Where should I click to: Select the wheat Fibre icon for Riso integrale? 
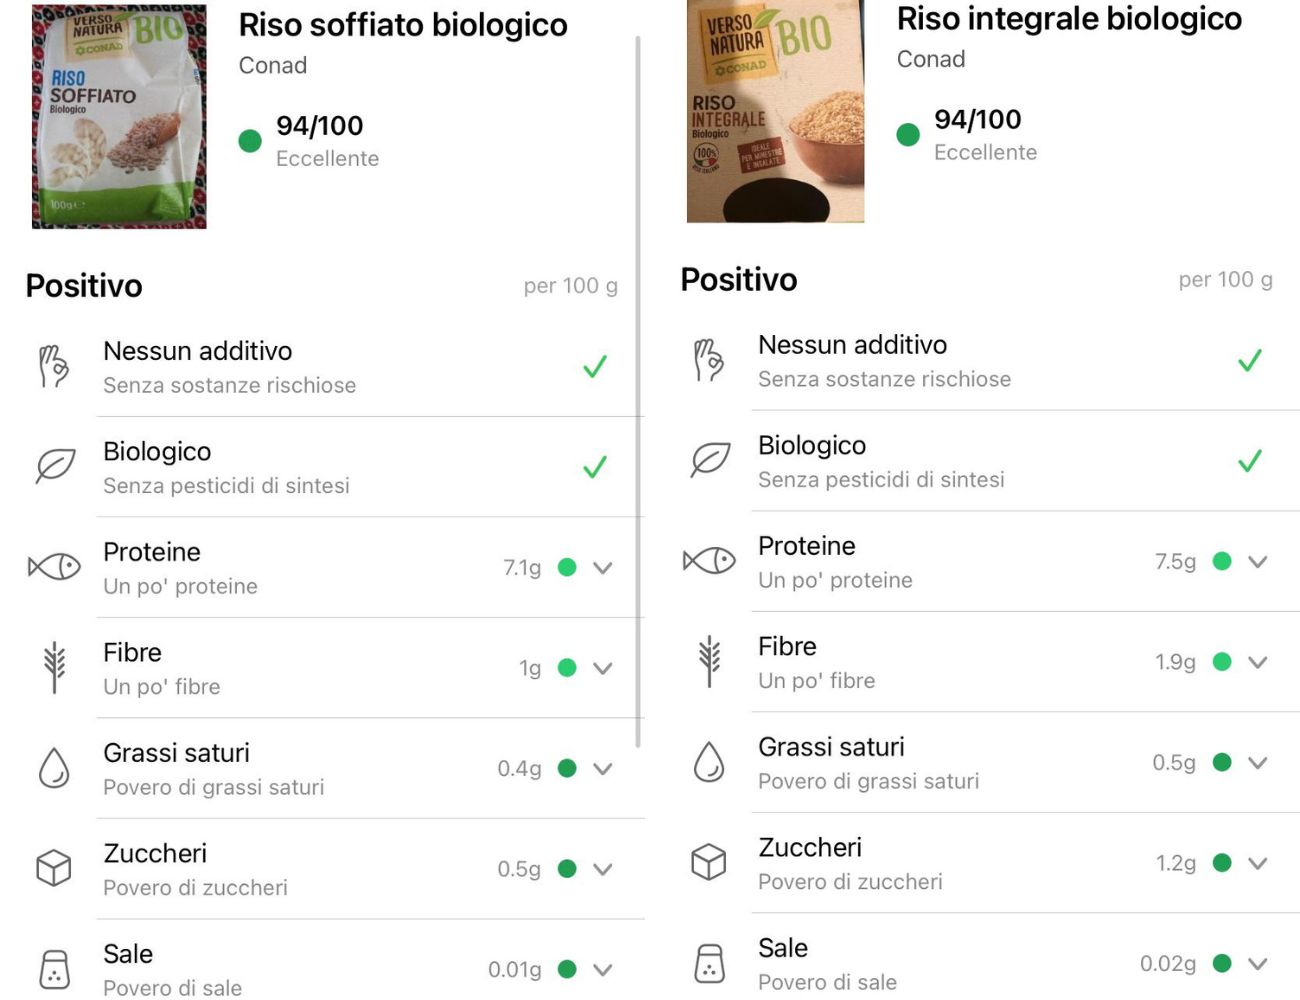pyautogui.click(x=710, y=660)
